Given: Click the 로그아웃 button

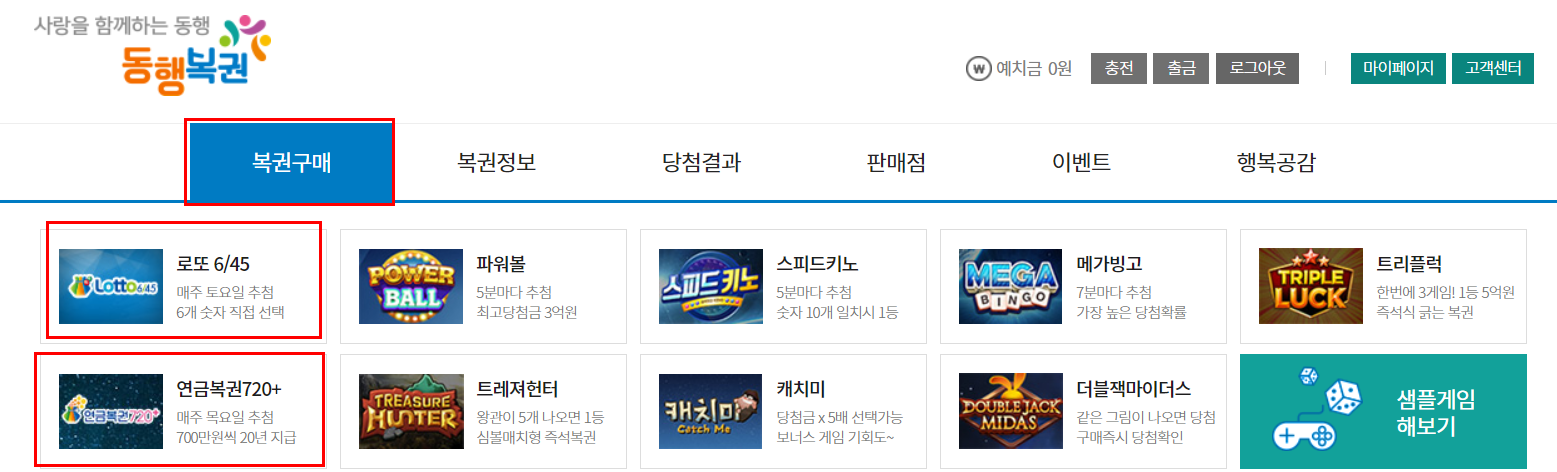Looking at the screenshot, I should (x=1257, y=68).
